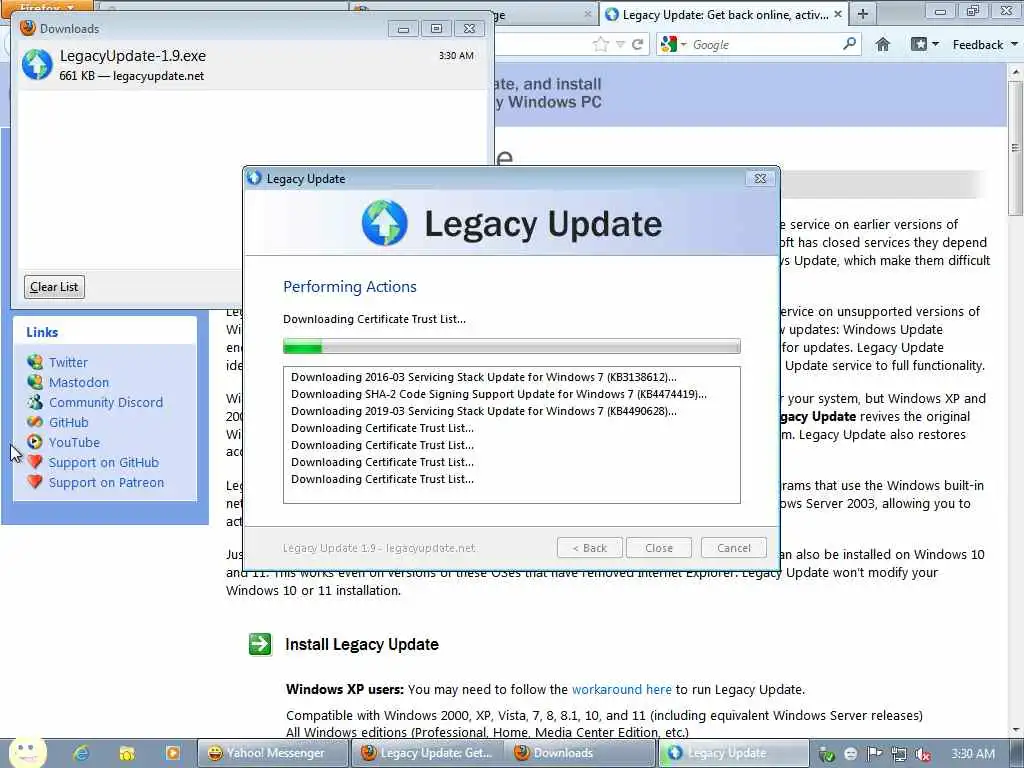Click the Back button in Legacy Update
This screenshot has height=768, width=1024.
pyautogui.click(x=590, y=548)
